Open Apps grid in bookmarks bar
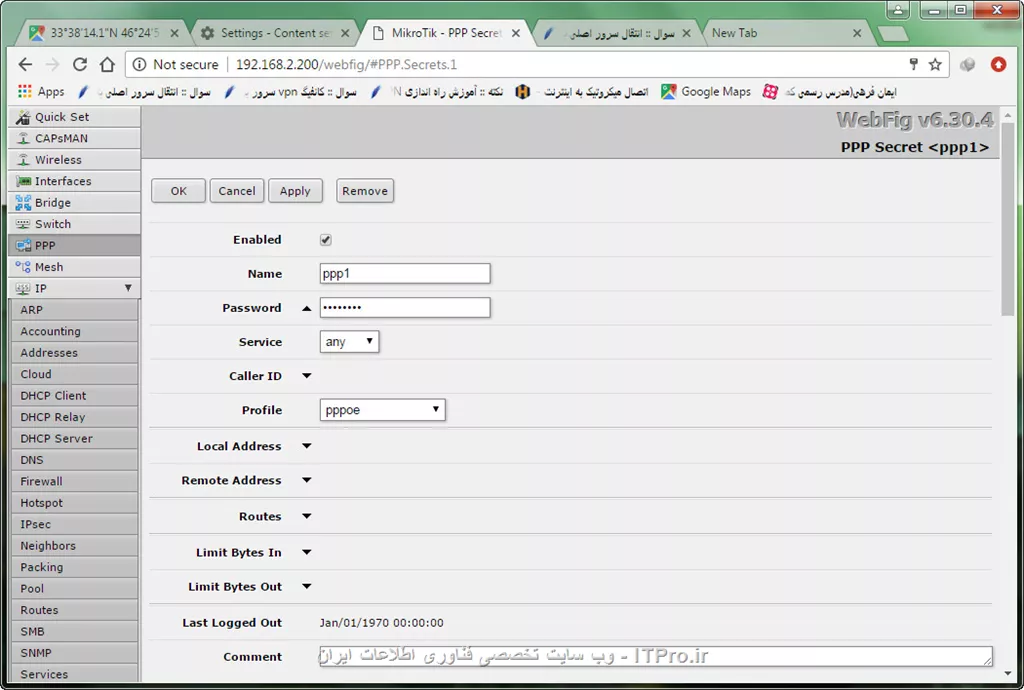The height and width of the screenshot is (690, 1024). pos(41,92)
